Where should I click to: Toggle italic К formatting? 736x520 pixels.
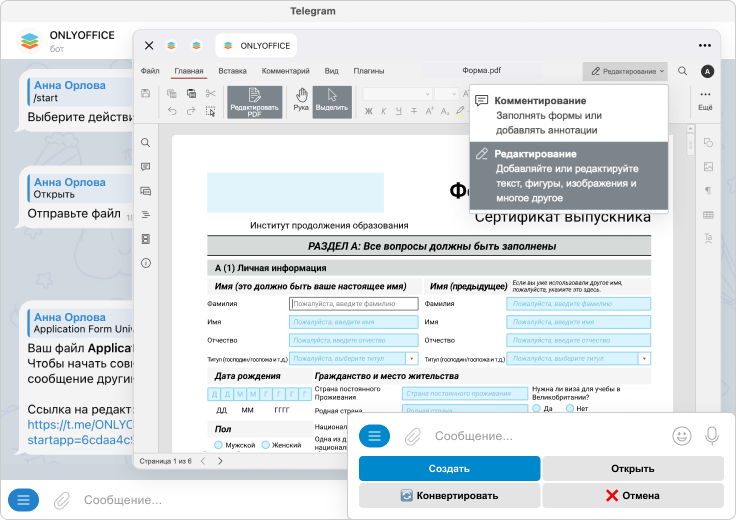[x=384, y=111]
